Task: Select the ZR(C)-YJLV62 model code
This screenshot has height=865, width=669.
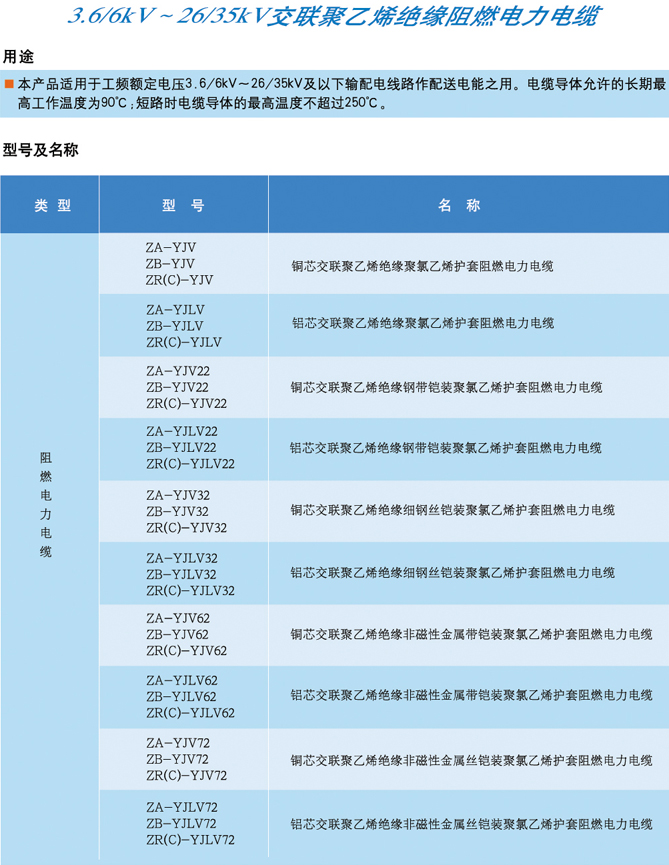Action: click(190, 713)
